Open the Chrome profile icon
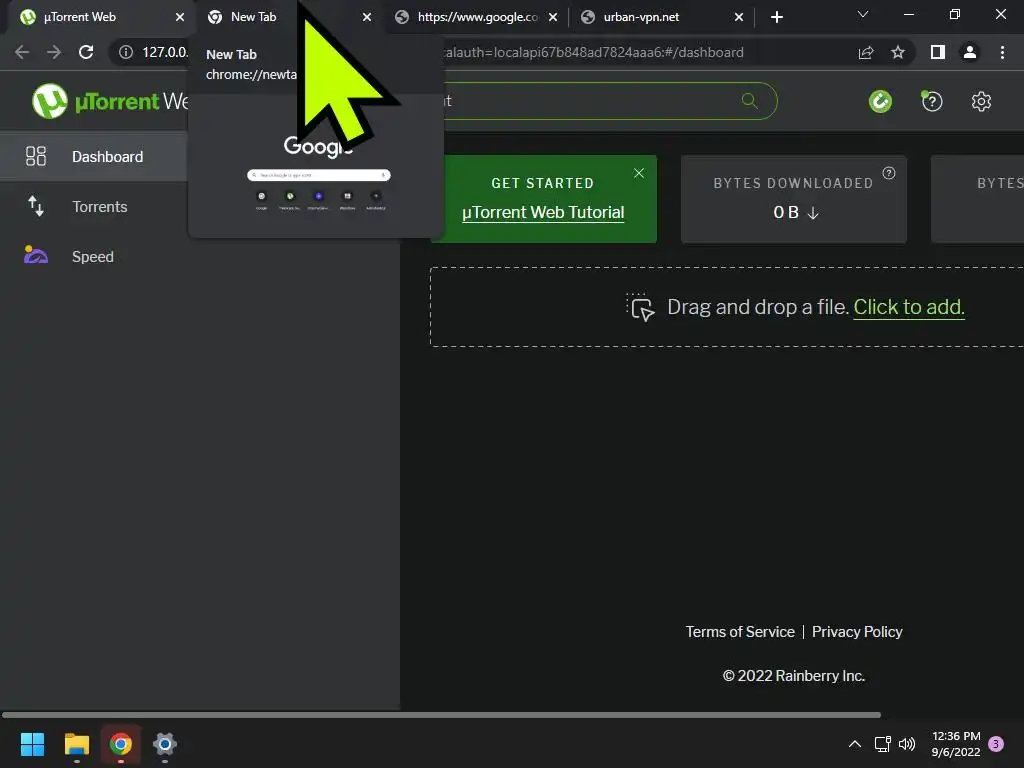 (970, 52)
